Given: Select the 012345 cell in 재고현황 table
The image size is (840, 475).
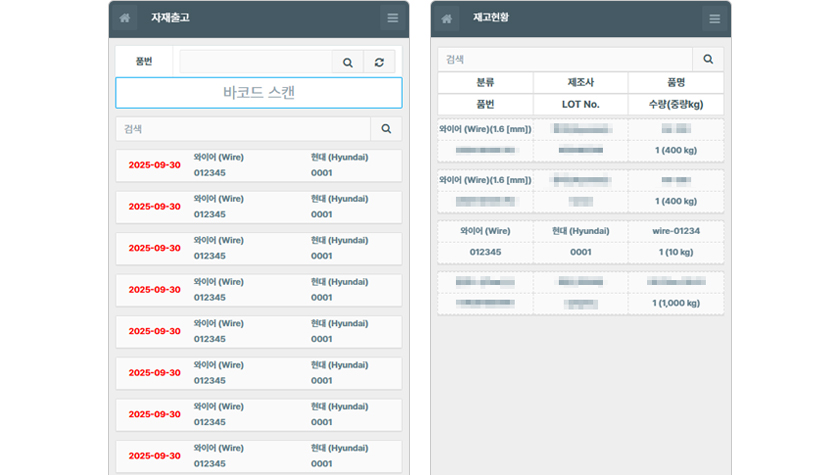Looking at the screenshot, I should coord(485,252).
